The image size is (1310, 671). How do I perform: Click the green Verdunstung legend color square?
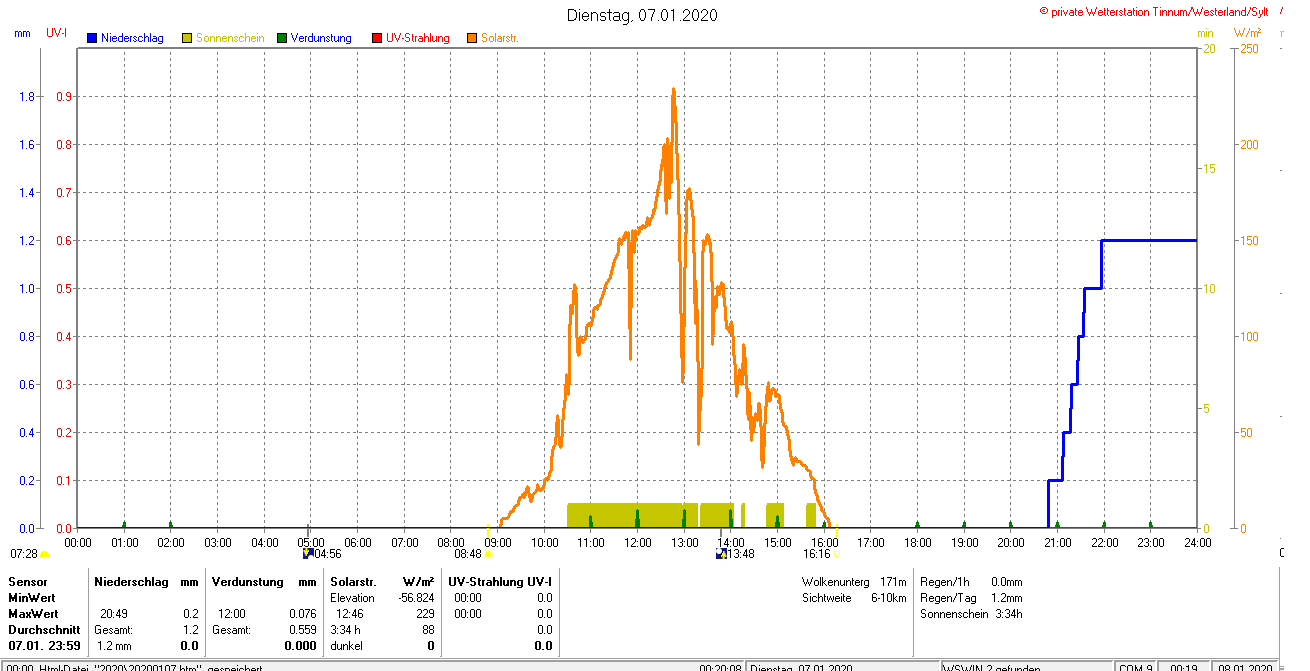pyautogui.click(x=282, y=38)
